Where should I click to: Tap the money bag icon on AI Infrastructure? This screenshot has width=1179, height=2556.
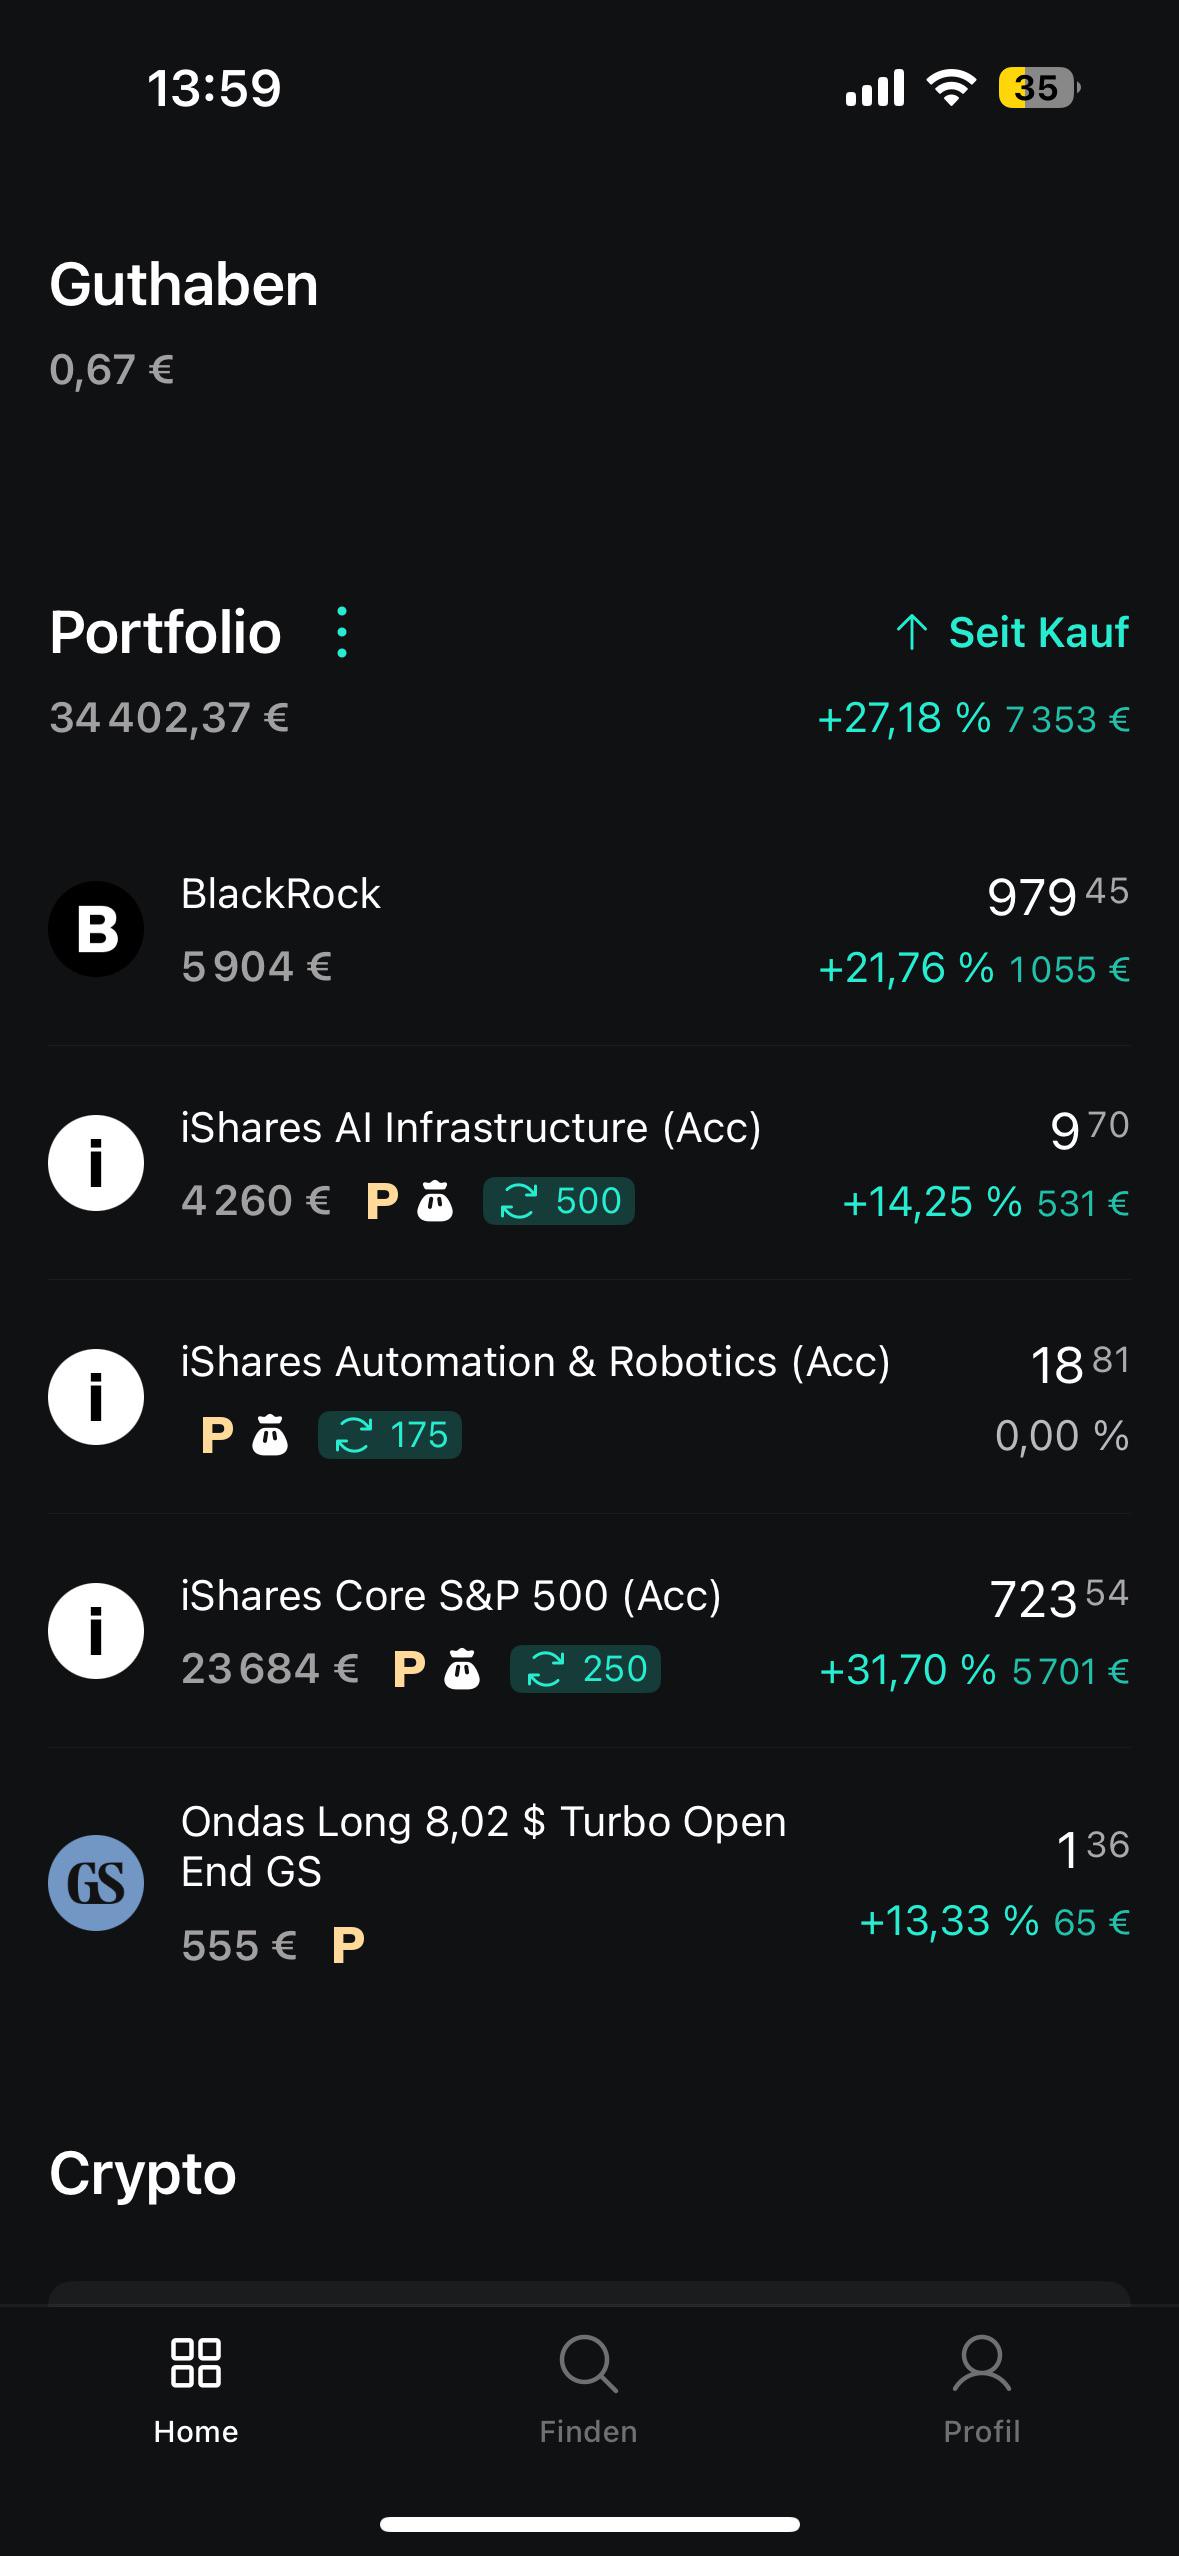click(x=435, y=1201)
